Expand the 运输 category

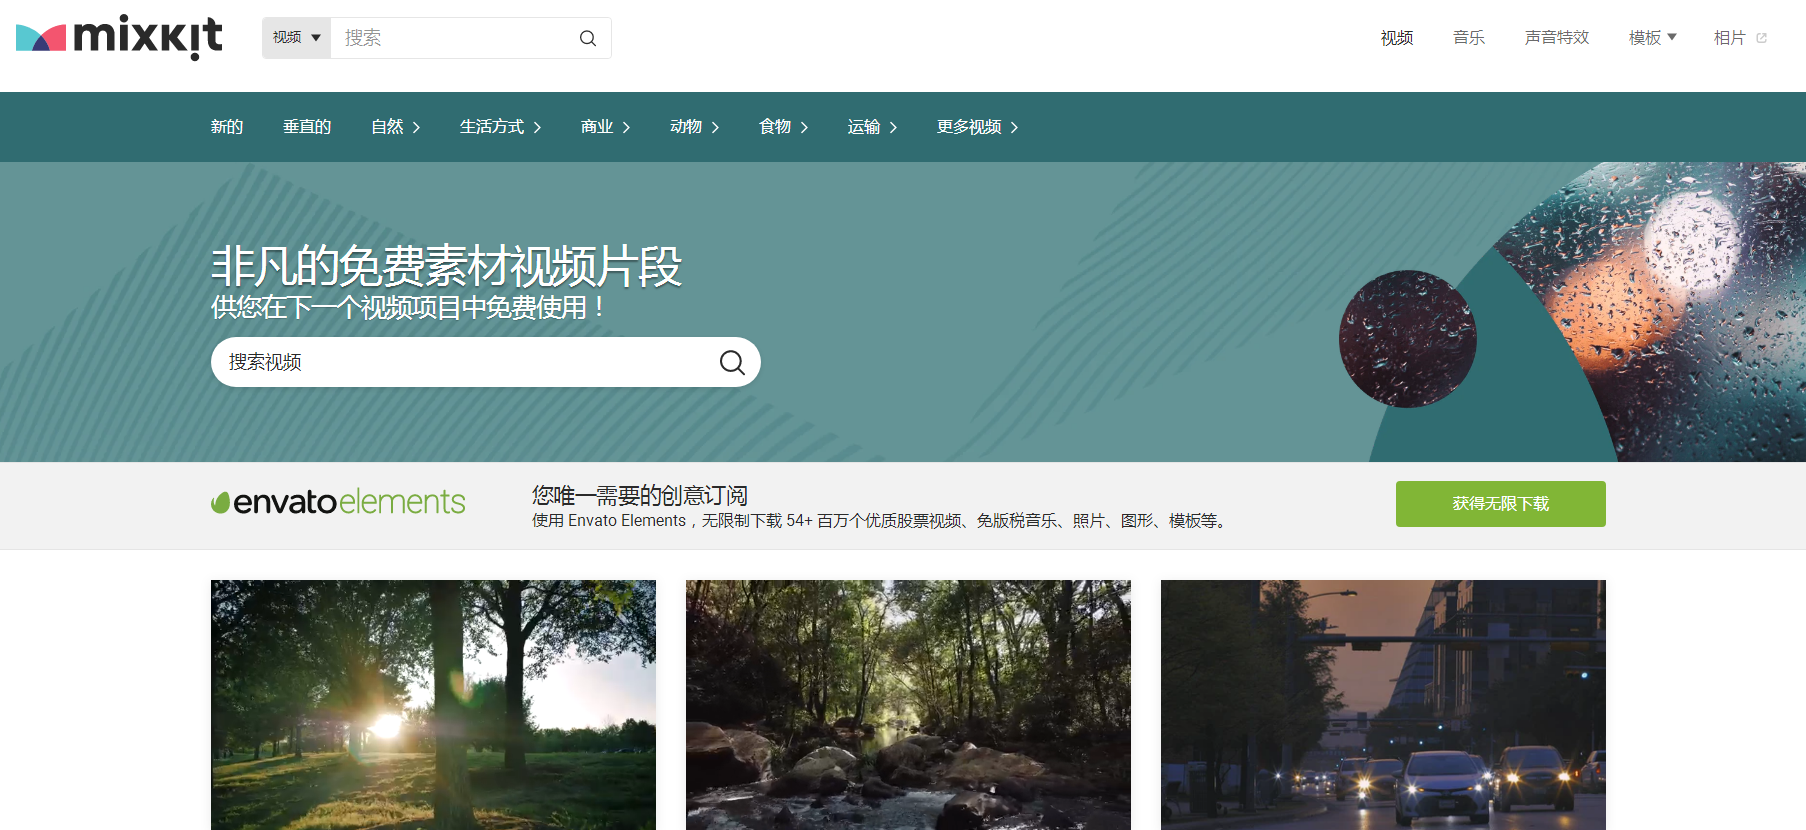(x=872, y=127)
